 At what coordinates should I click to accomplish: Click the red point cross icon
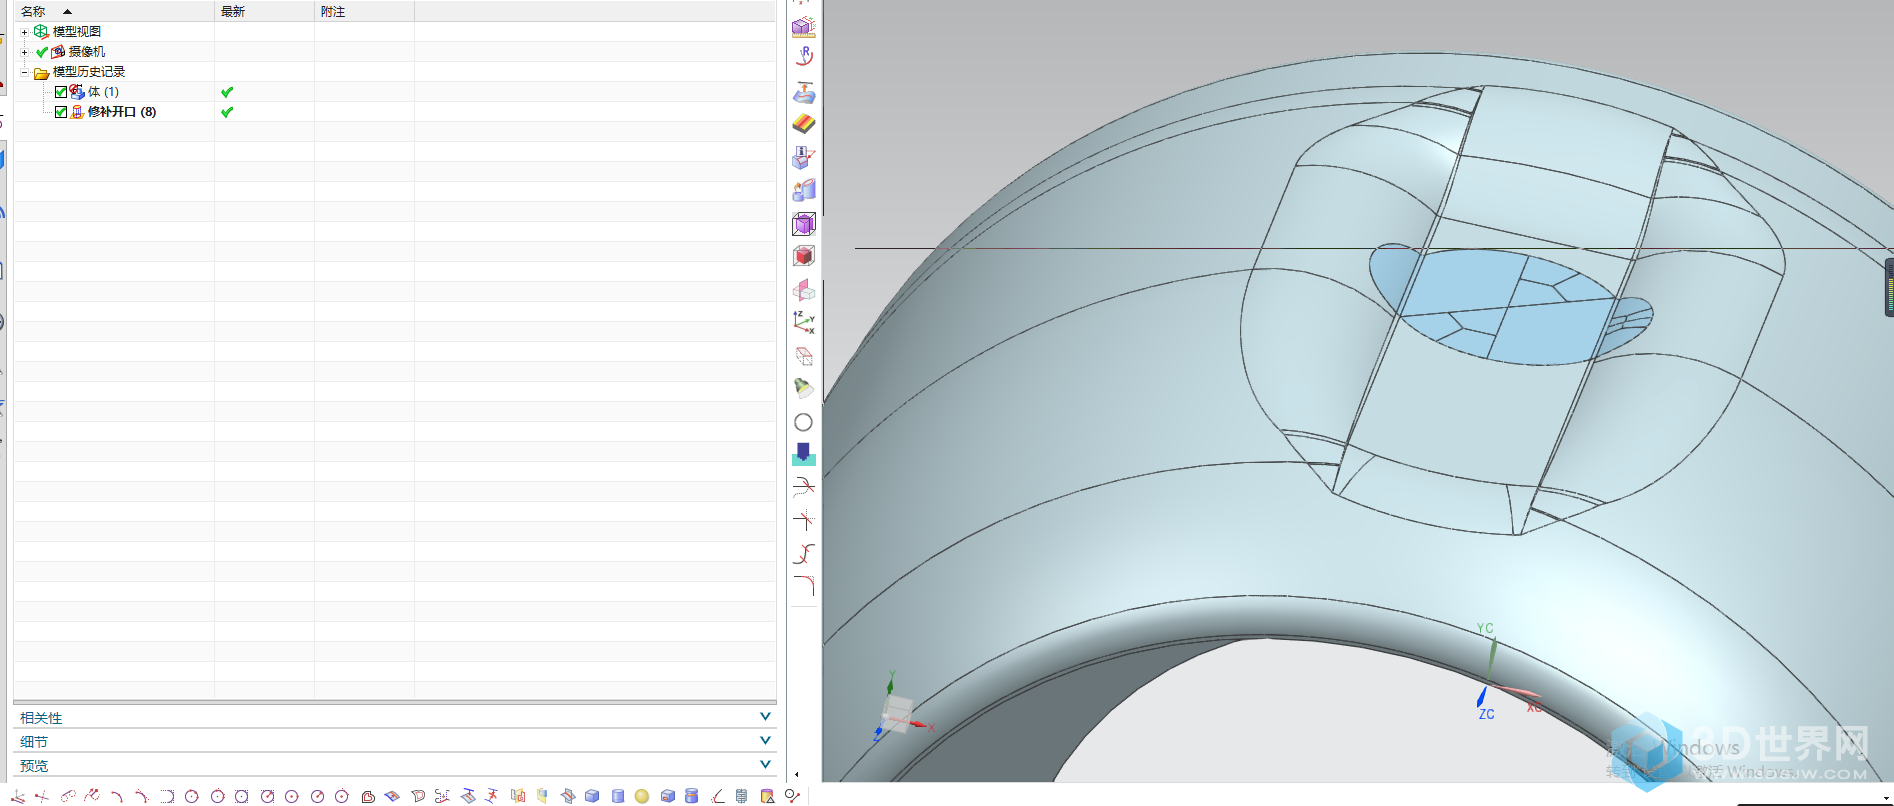pos(42,796)
